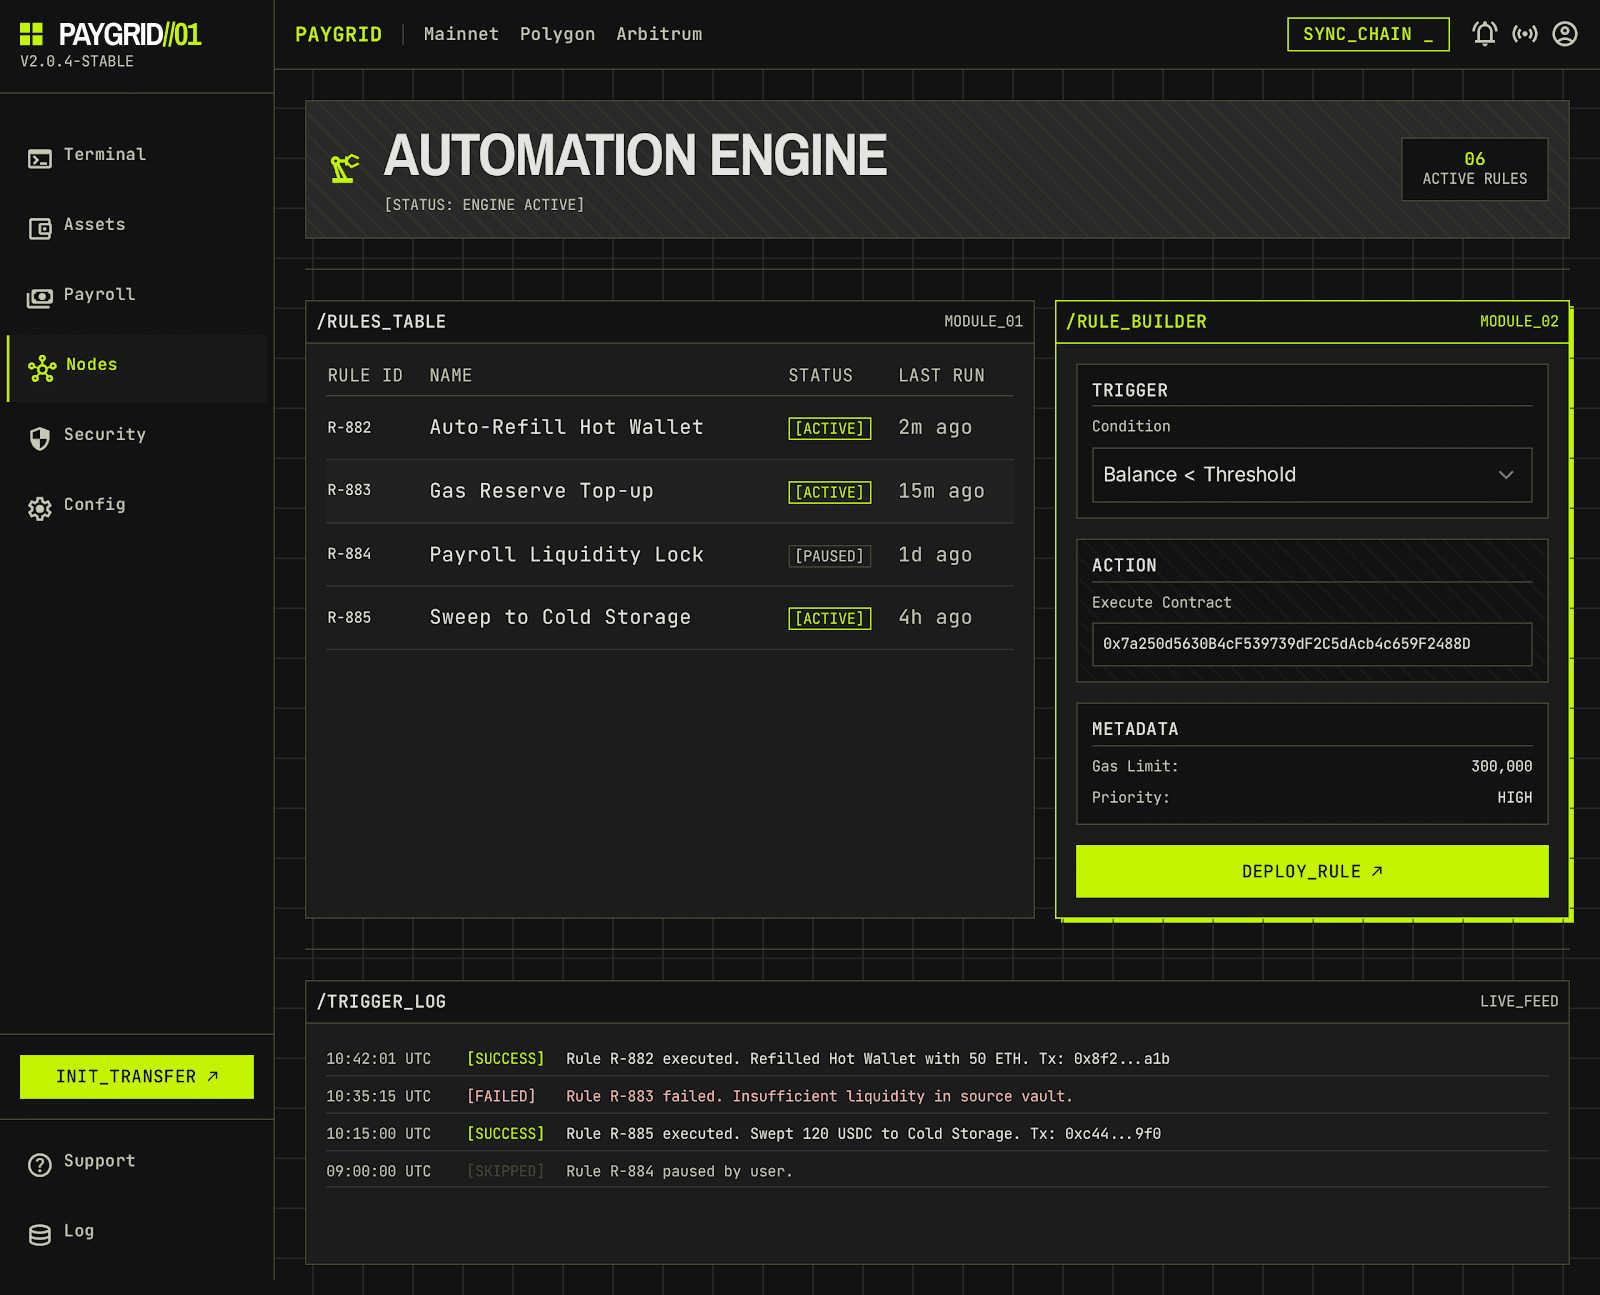Image resolution: width=1600 pixels, height=1295 pixels.
Task: Click the R-884 paused by user log entry
Action: tap(937, 1171)
